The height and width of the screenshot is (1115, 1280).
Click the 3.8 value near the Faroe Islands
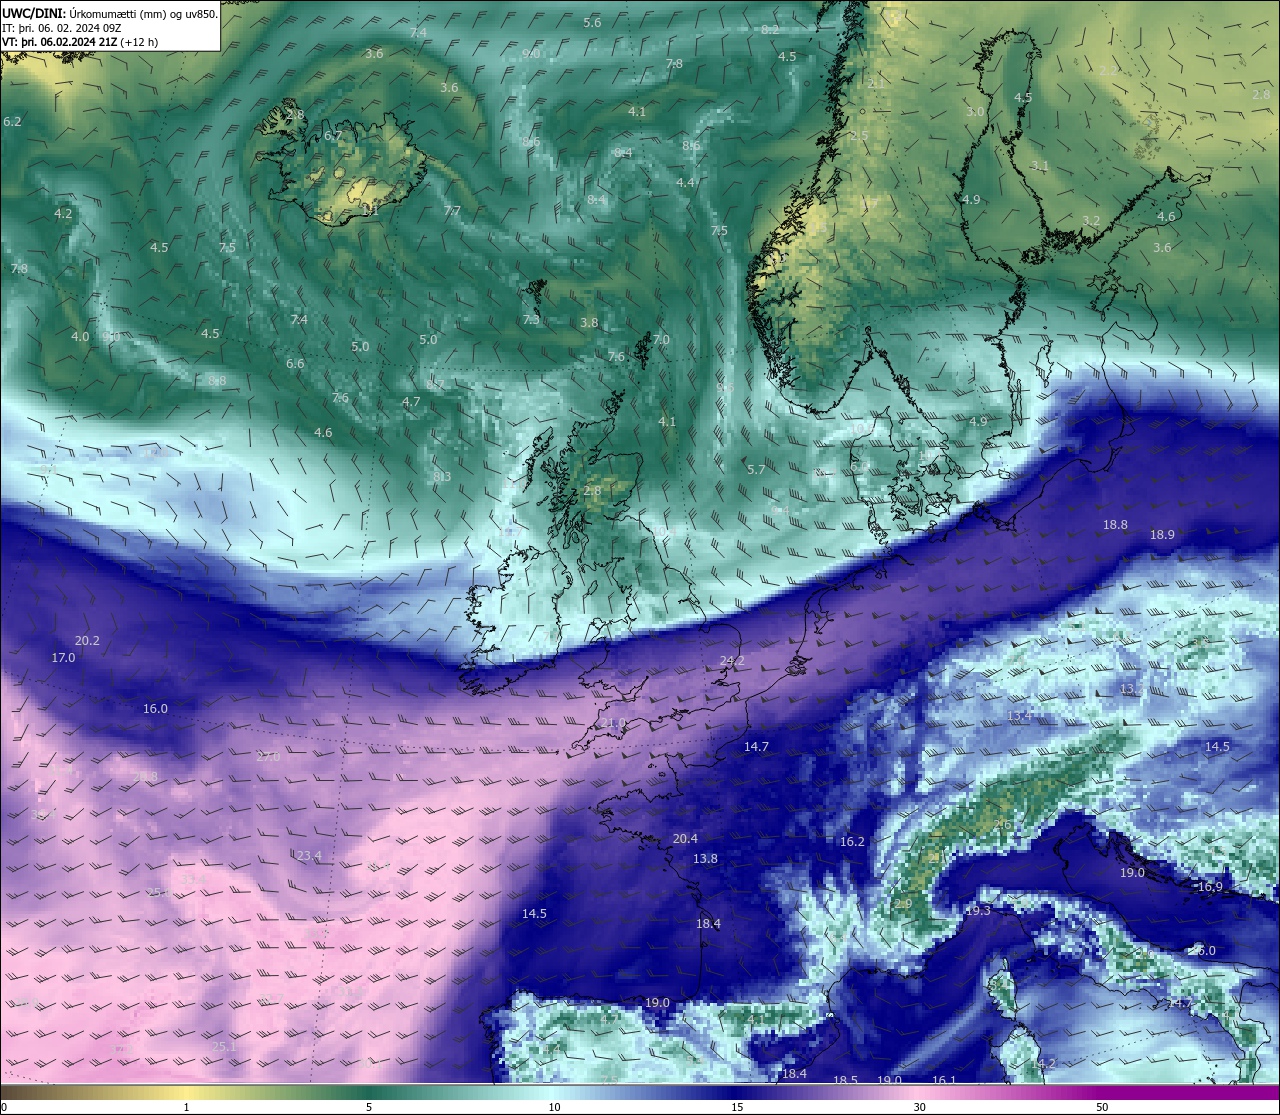pyautogui.click(x=589, y=323)
